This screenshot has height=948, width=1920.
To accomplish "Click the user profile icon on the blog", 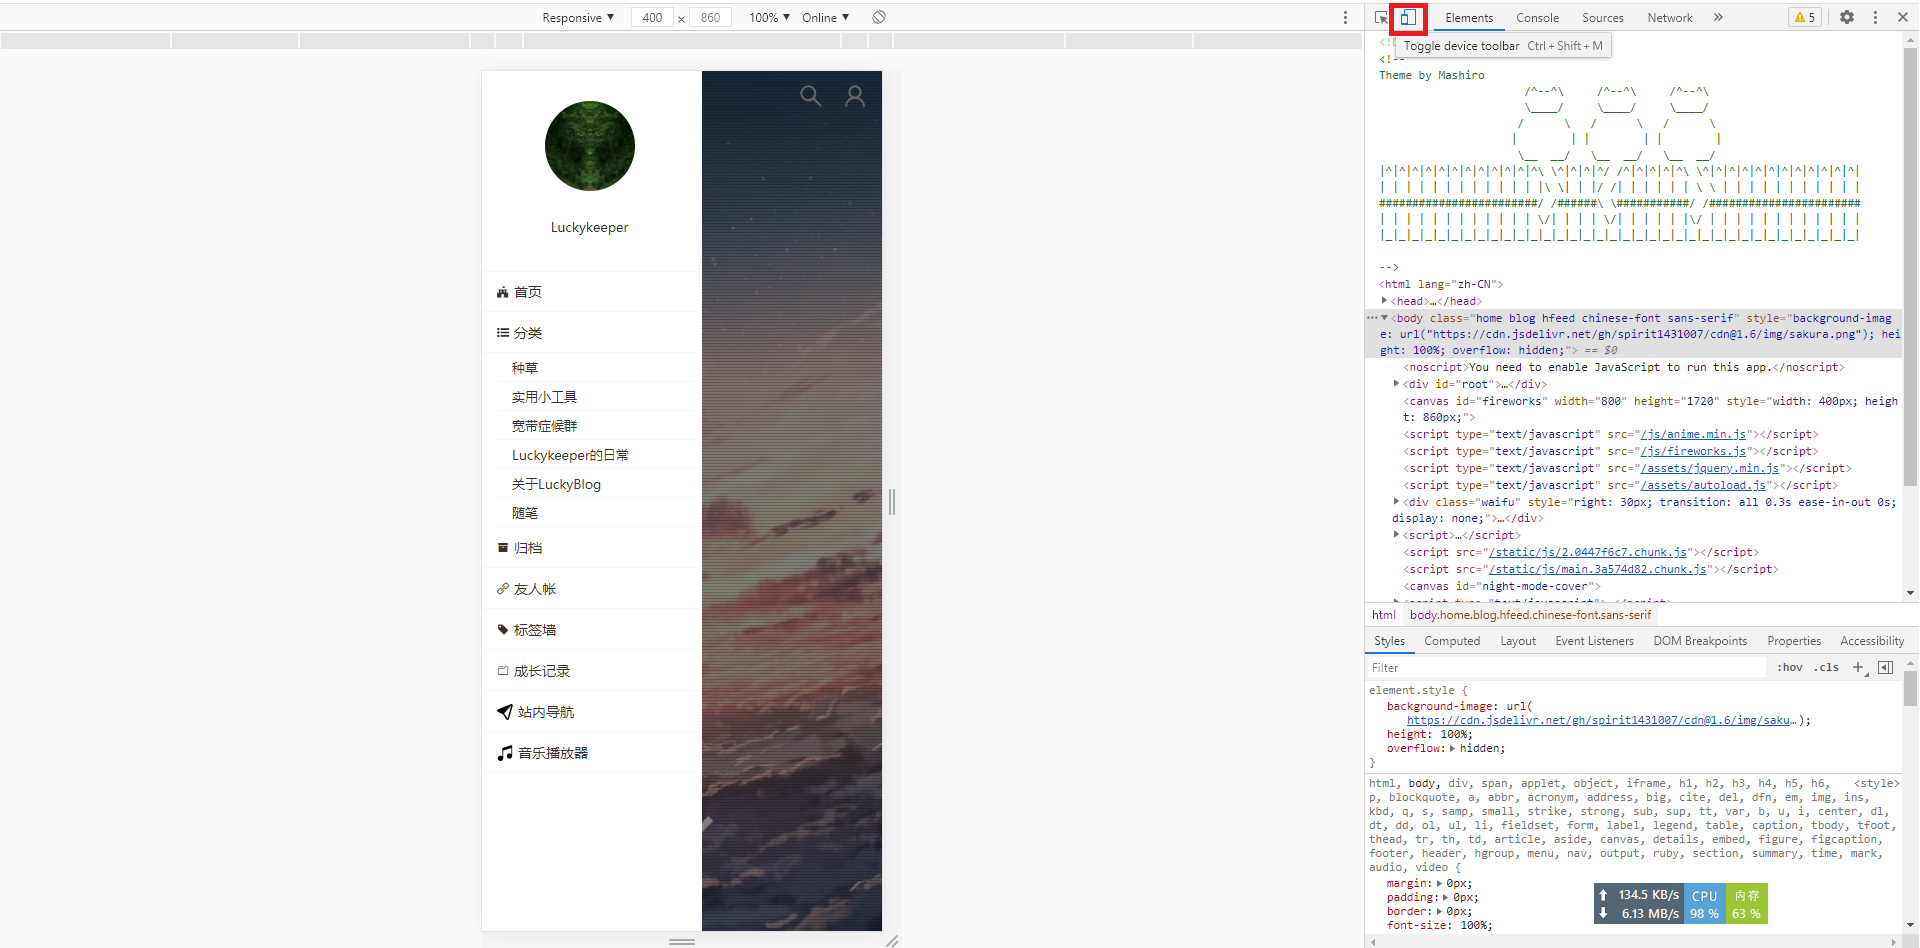I will tap(855, 96).
